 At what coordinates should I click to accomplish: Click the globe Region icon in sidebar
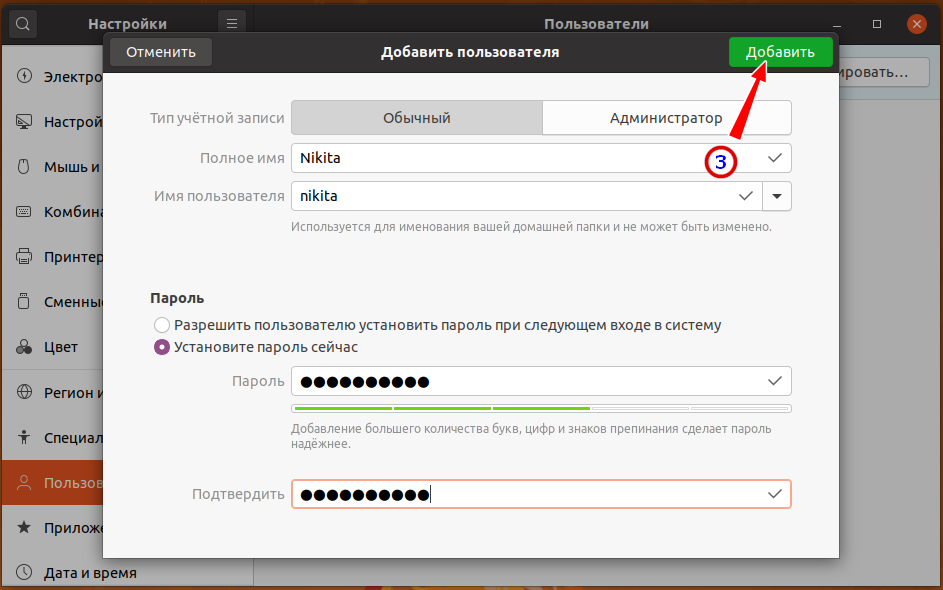(x=25, y=393)
